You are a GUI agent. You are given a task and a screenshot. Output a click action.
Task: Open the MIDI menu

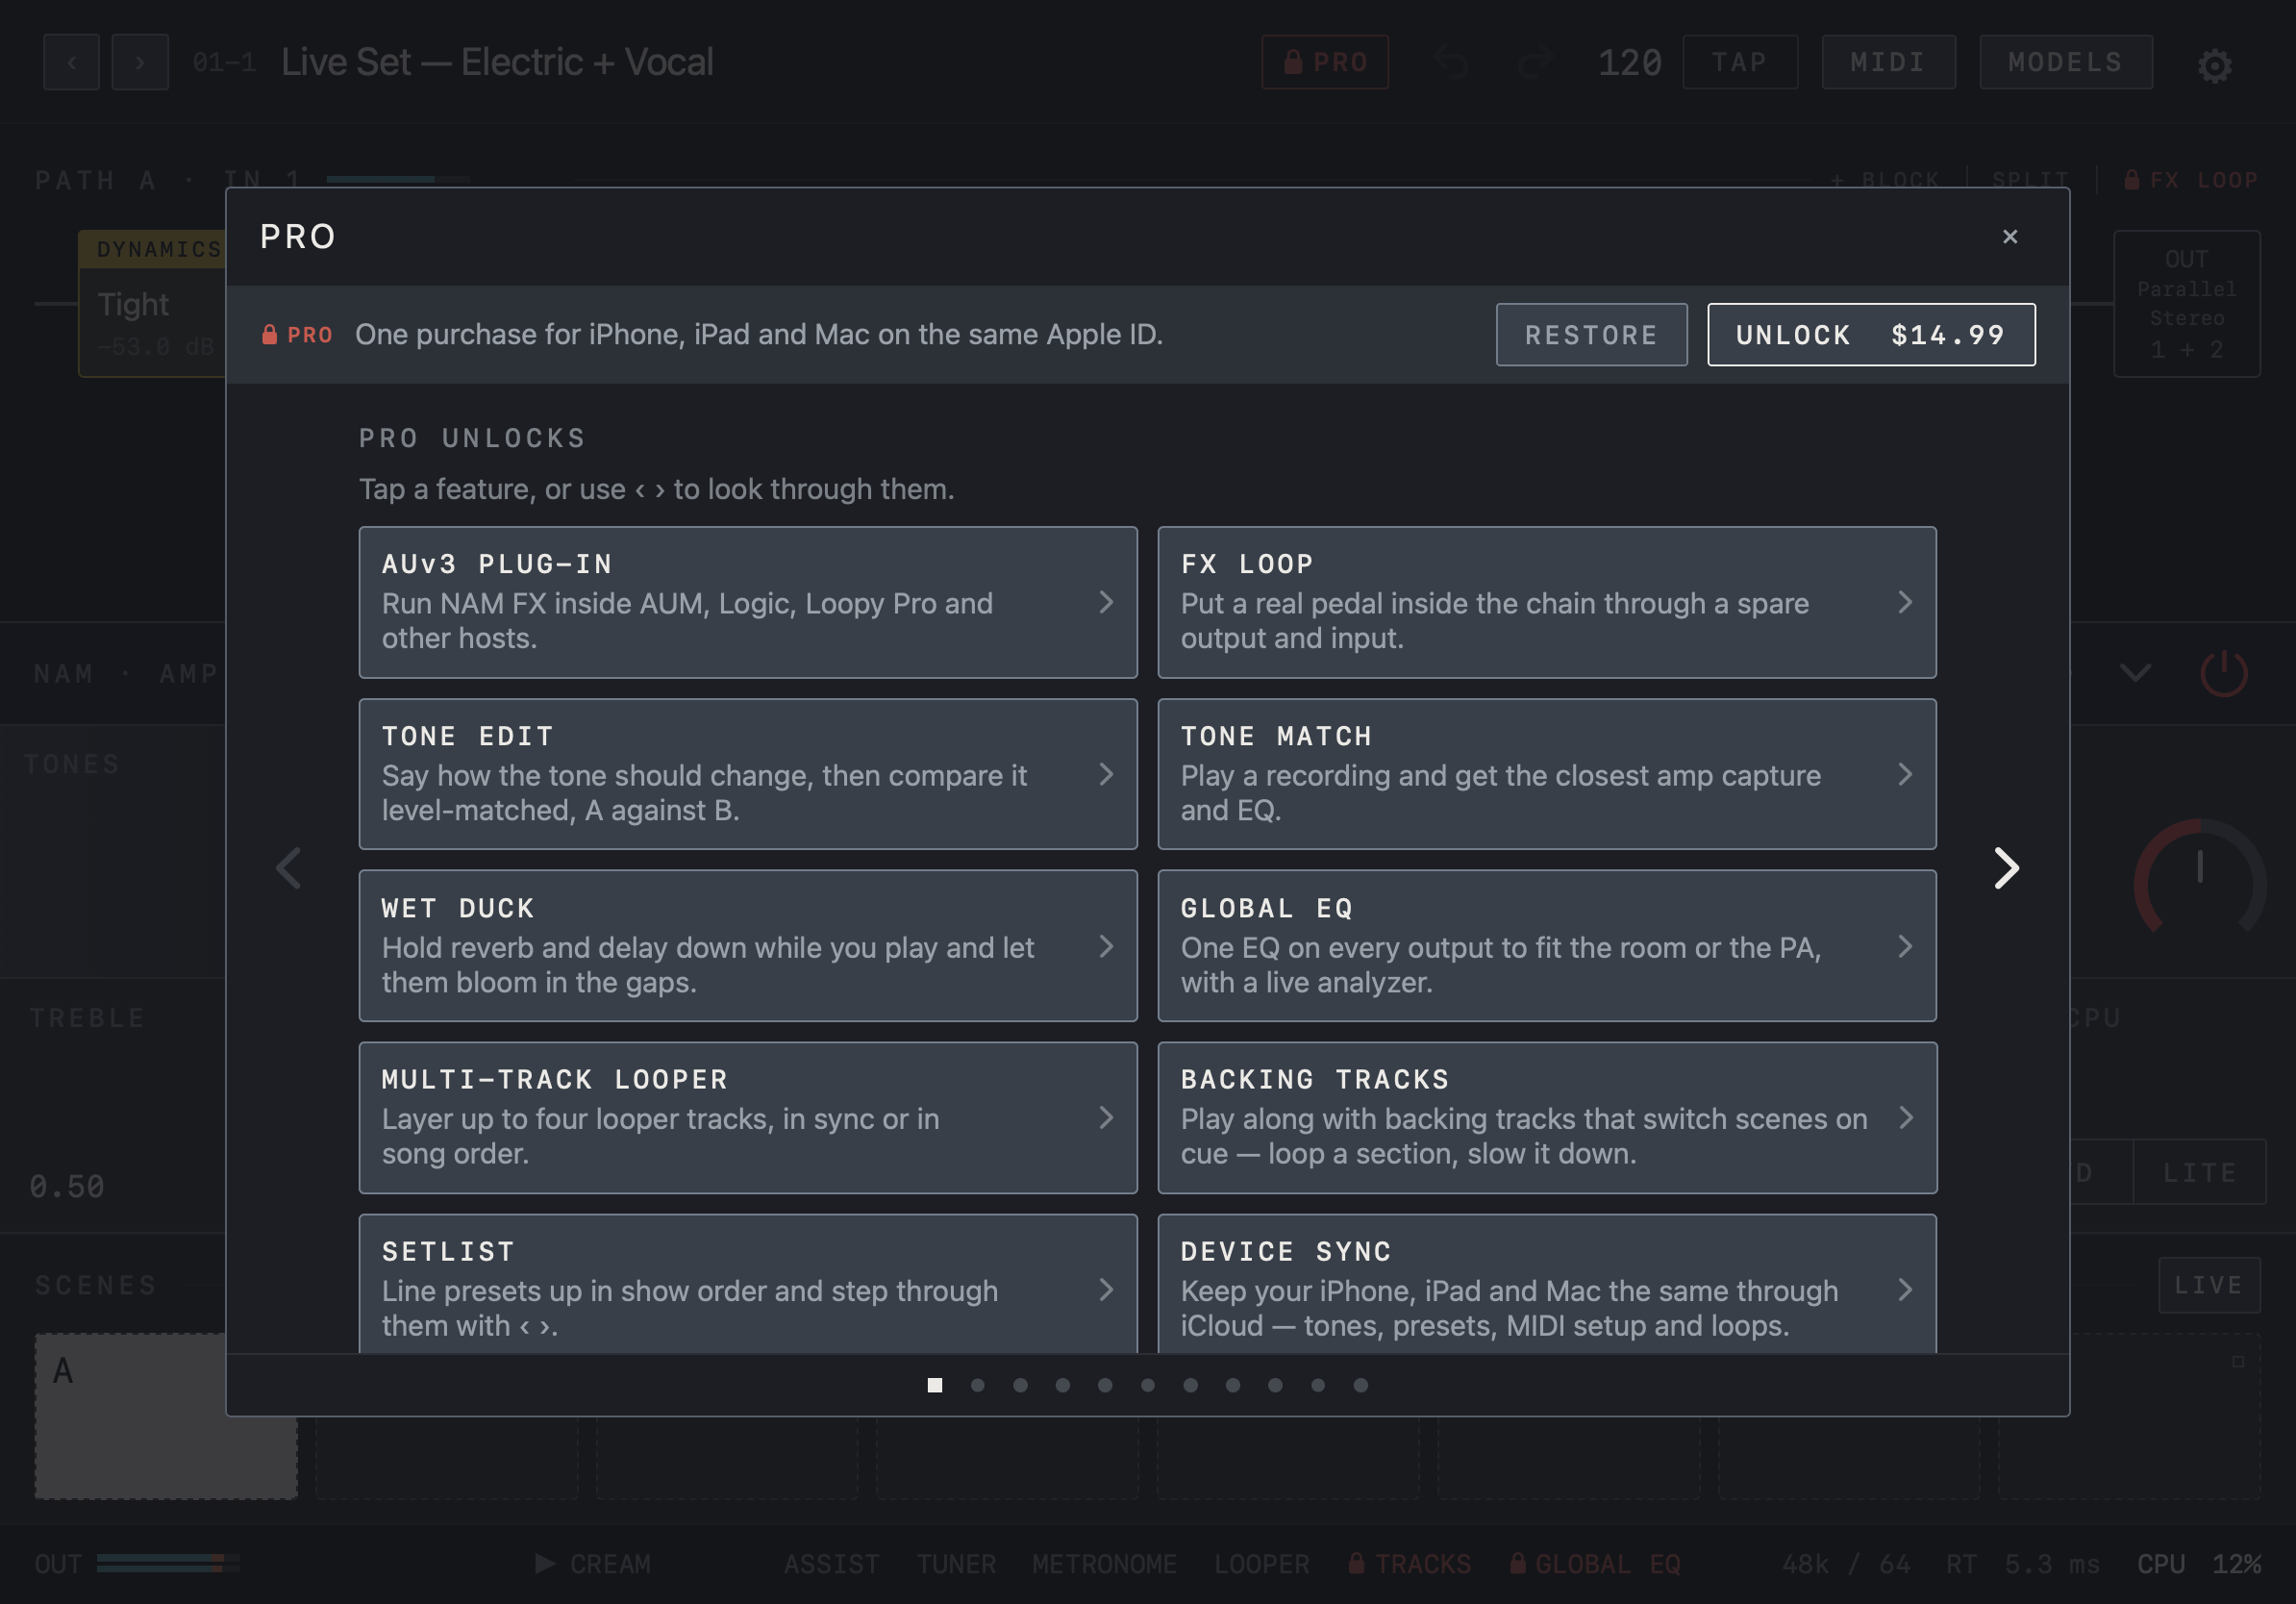[1887, 62]
